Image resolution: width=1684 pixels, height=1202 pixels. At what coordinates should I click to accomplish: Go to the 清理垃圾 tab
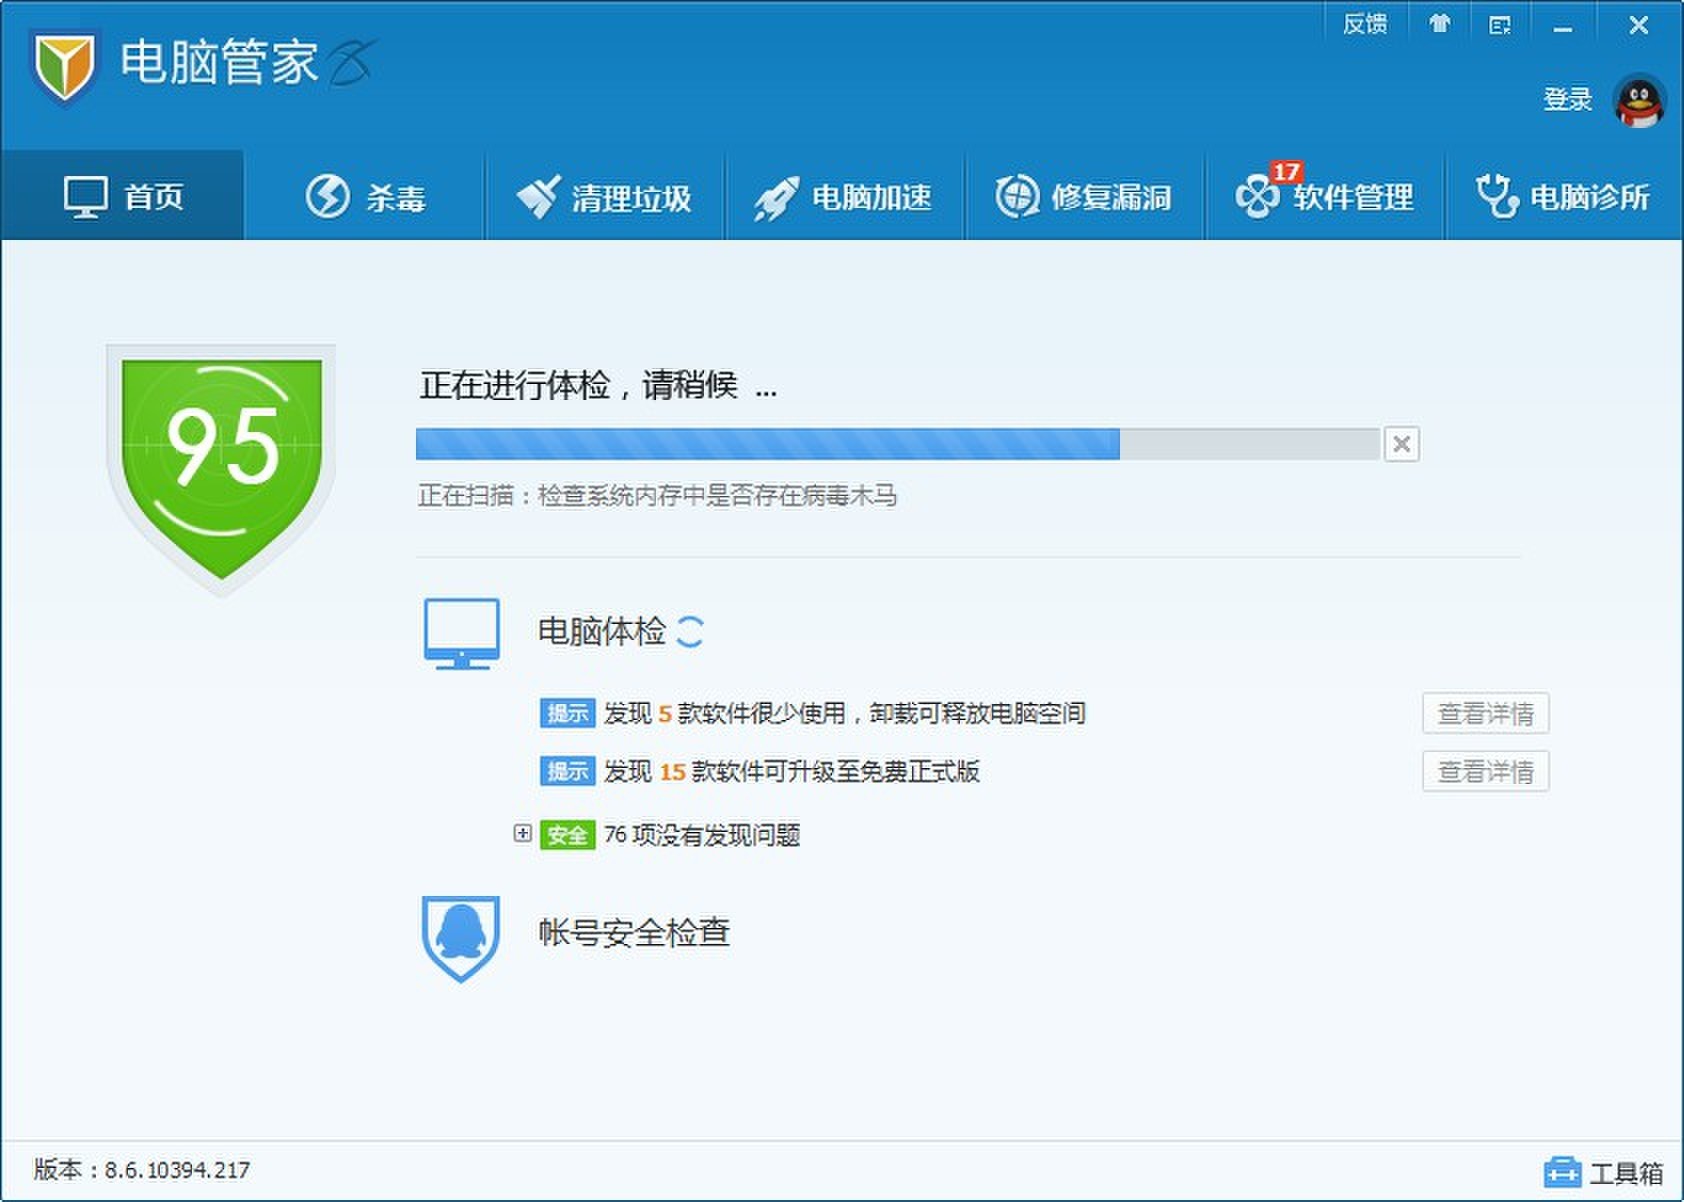coord(605,196)
